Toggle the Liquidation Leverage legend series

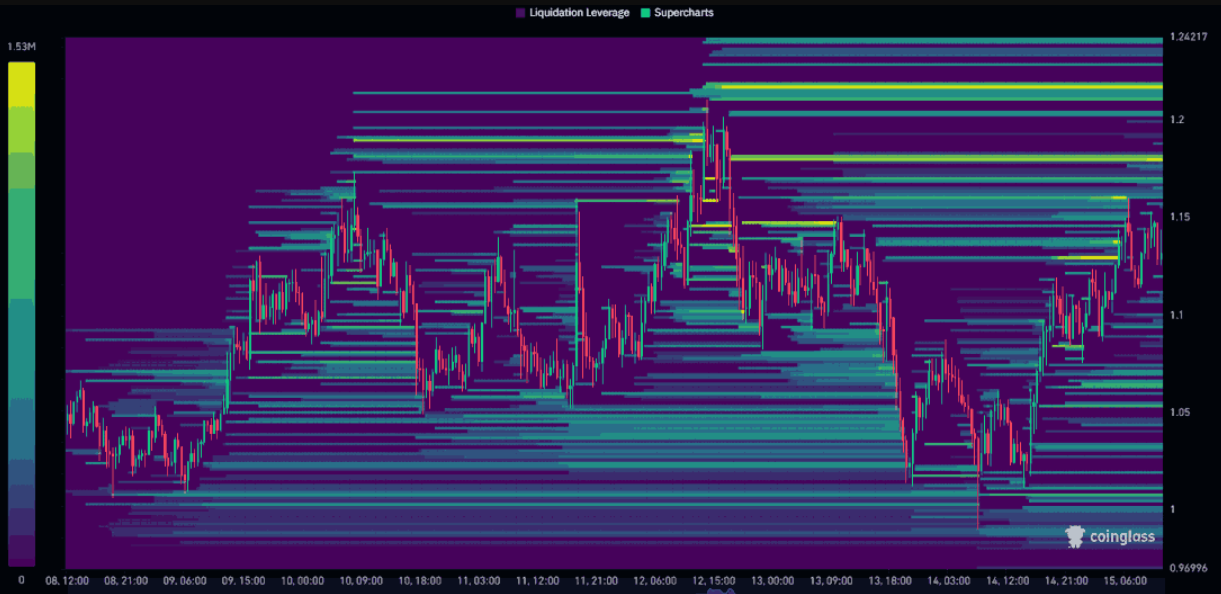[x=572, y=13]
